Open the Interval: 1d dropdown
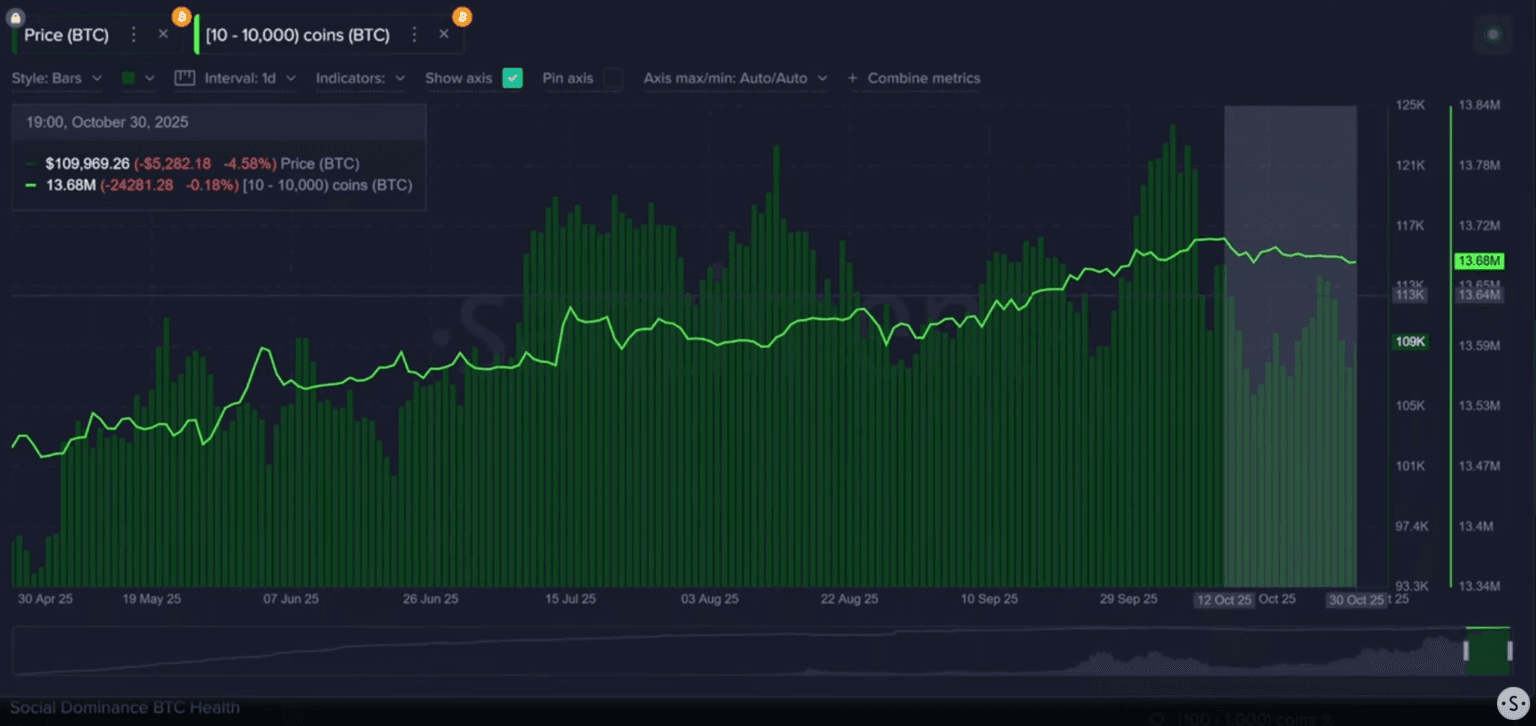The height and width of the screenshot is (726, 1536). coord(250,78)
